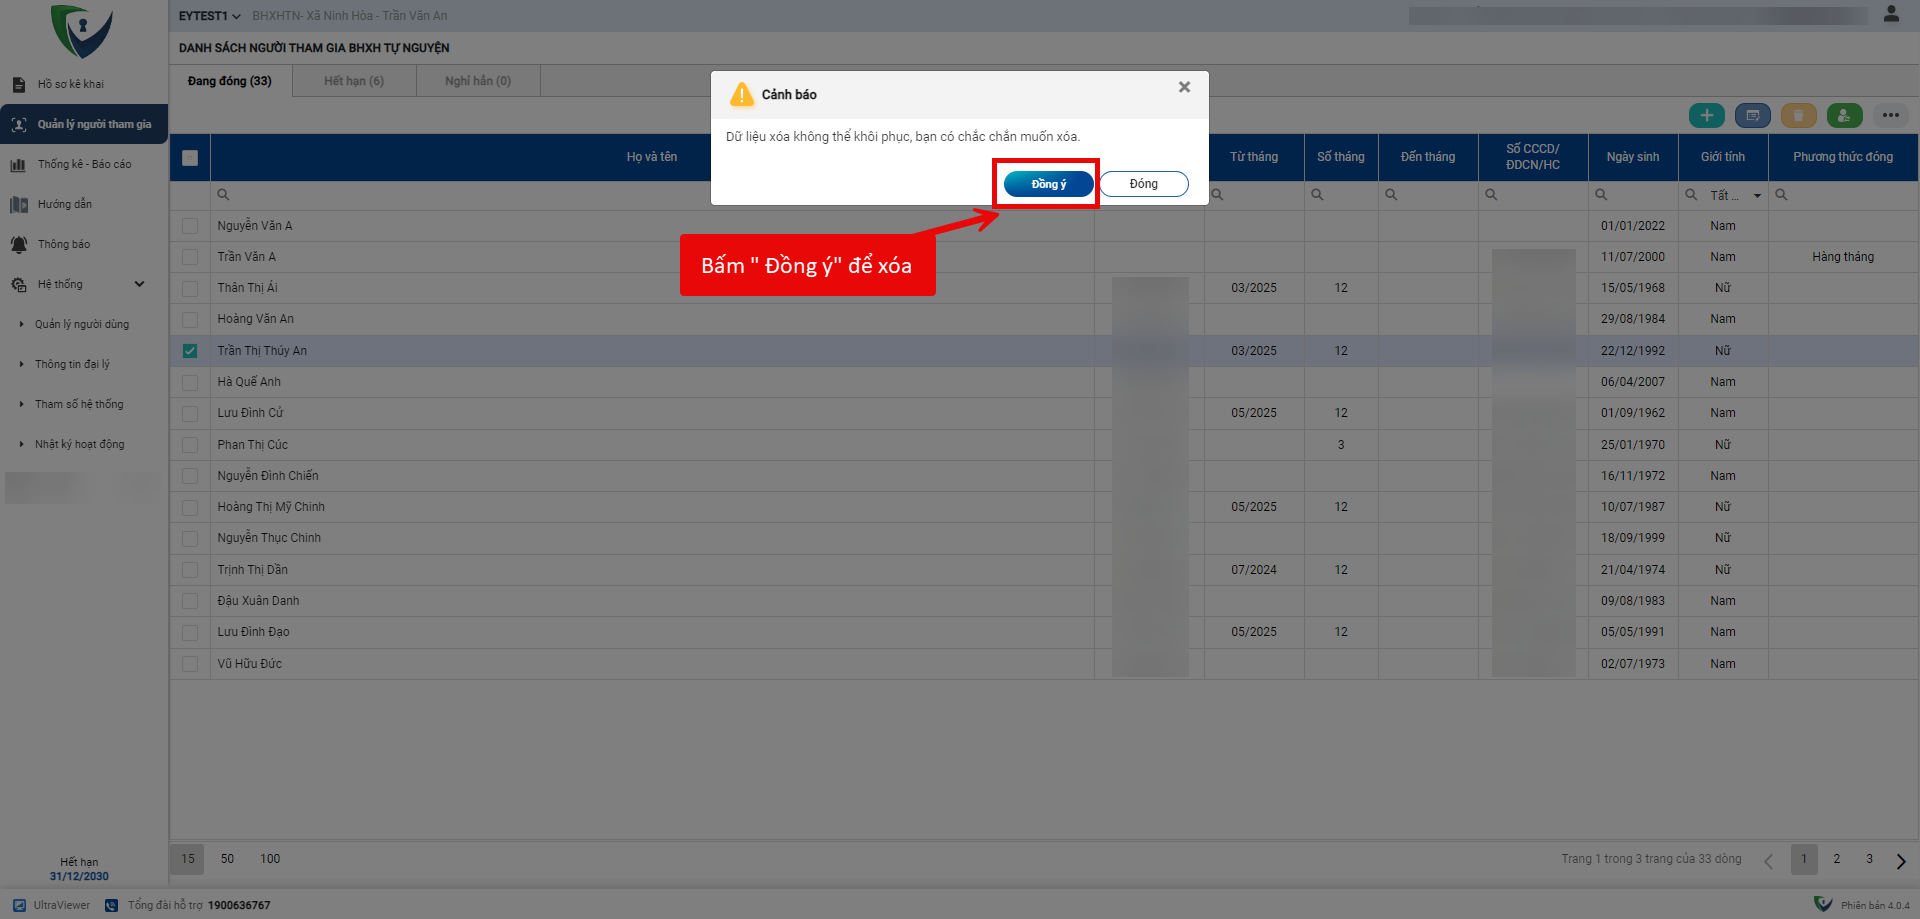The height and width of the screenshot is (919, 1920).
Task: Click the Đóng button to cancel
Action: [x=1143, y=184]
